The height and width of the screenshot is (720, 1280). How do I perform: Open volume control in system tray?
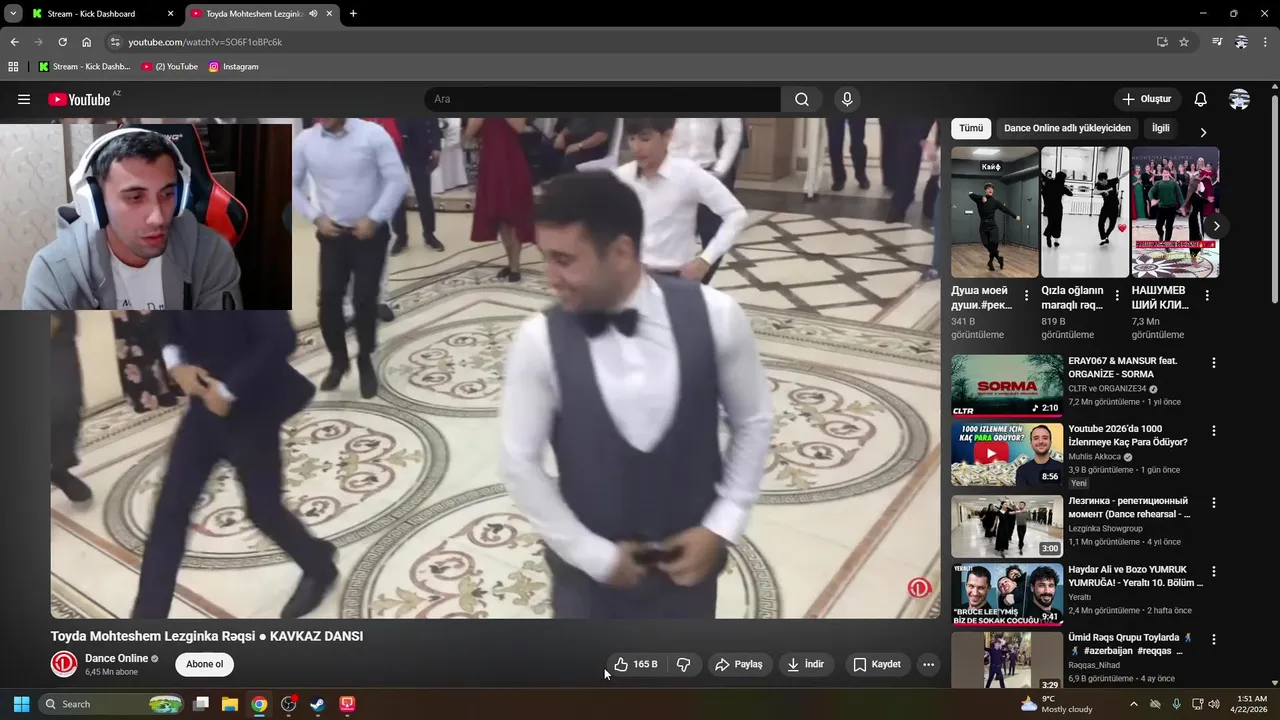(x=1214, y=704)
